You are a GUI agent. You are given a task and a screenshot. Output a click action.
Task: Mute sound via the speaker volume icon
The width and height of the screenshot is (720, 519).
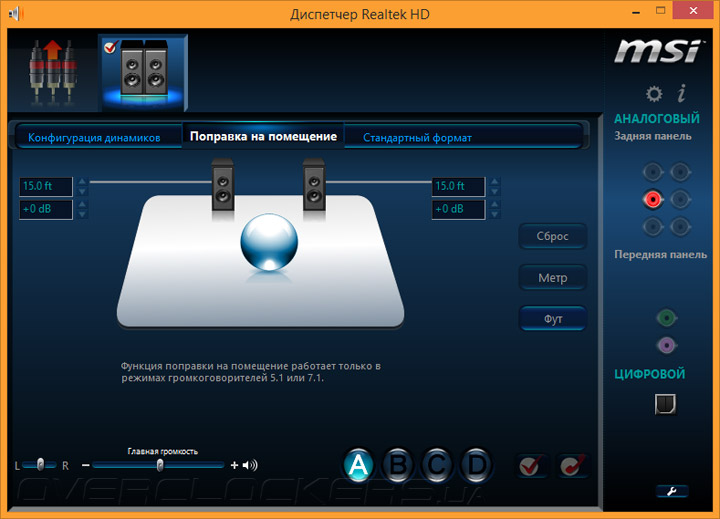(250, 465)
